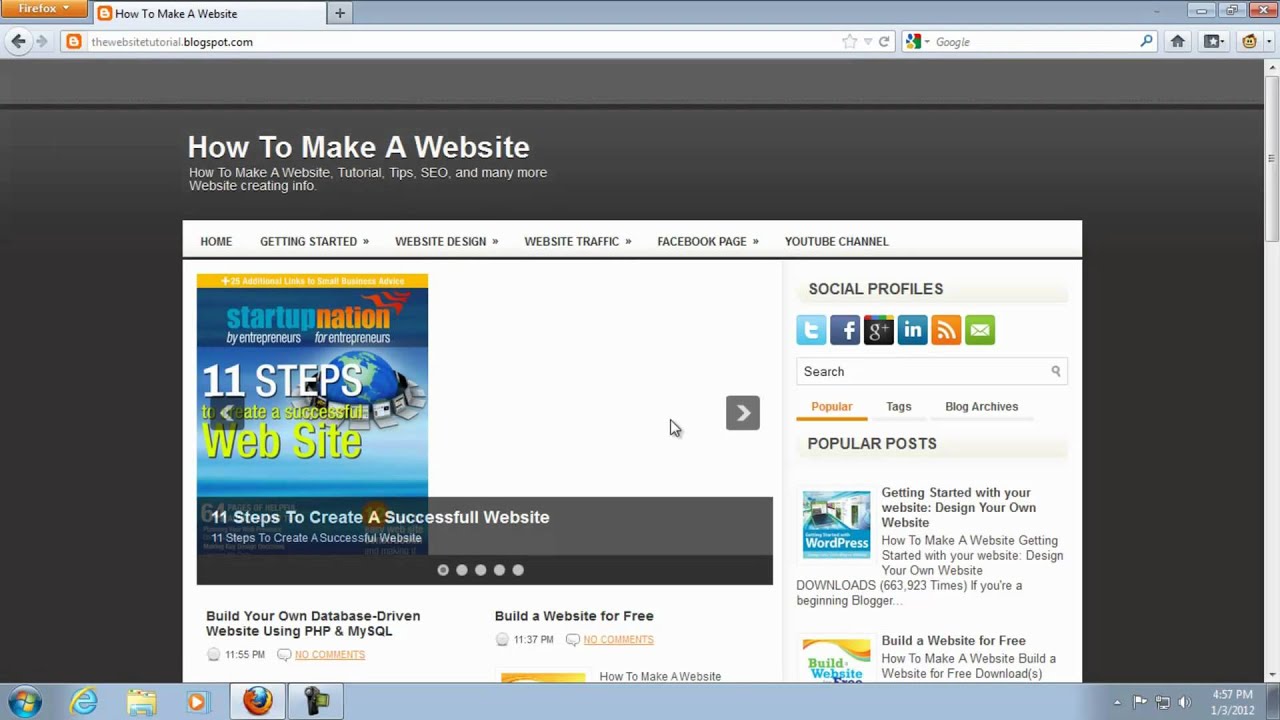Expand the Website Traffic menu
Viewport: 1280px width, 720px height.
pyautogui.click(x=578, y=241)
